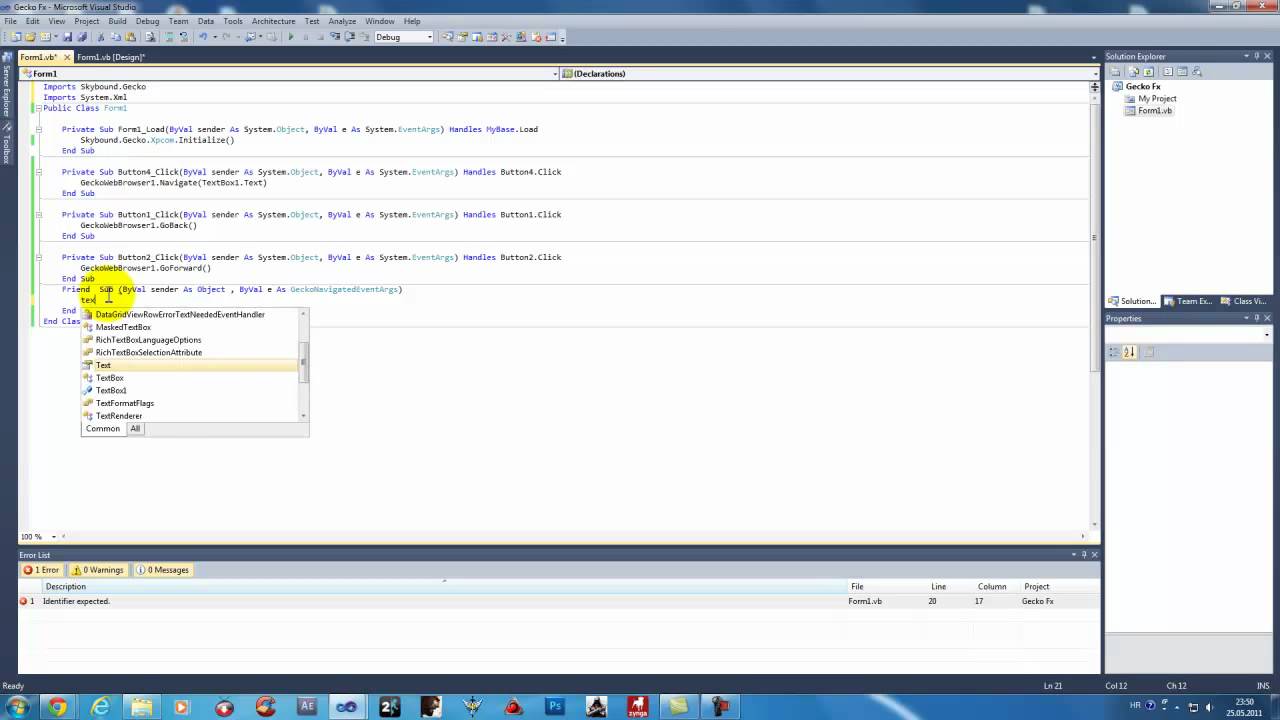Open Internet Explorer from the taskbar
The width and height of the screenshot is (1280, 720).
101,707
